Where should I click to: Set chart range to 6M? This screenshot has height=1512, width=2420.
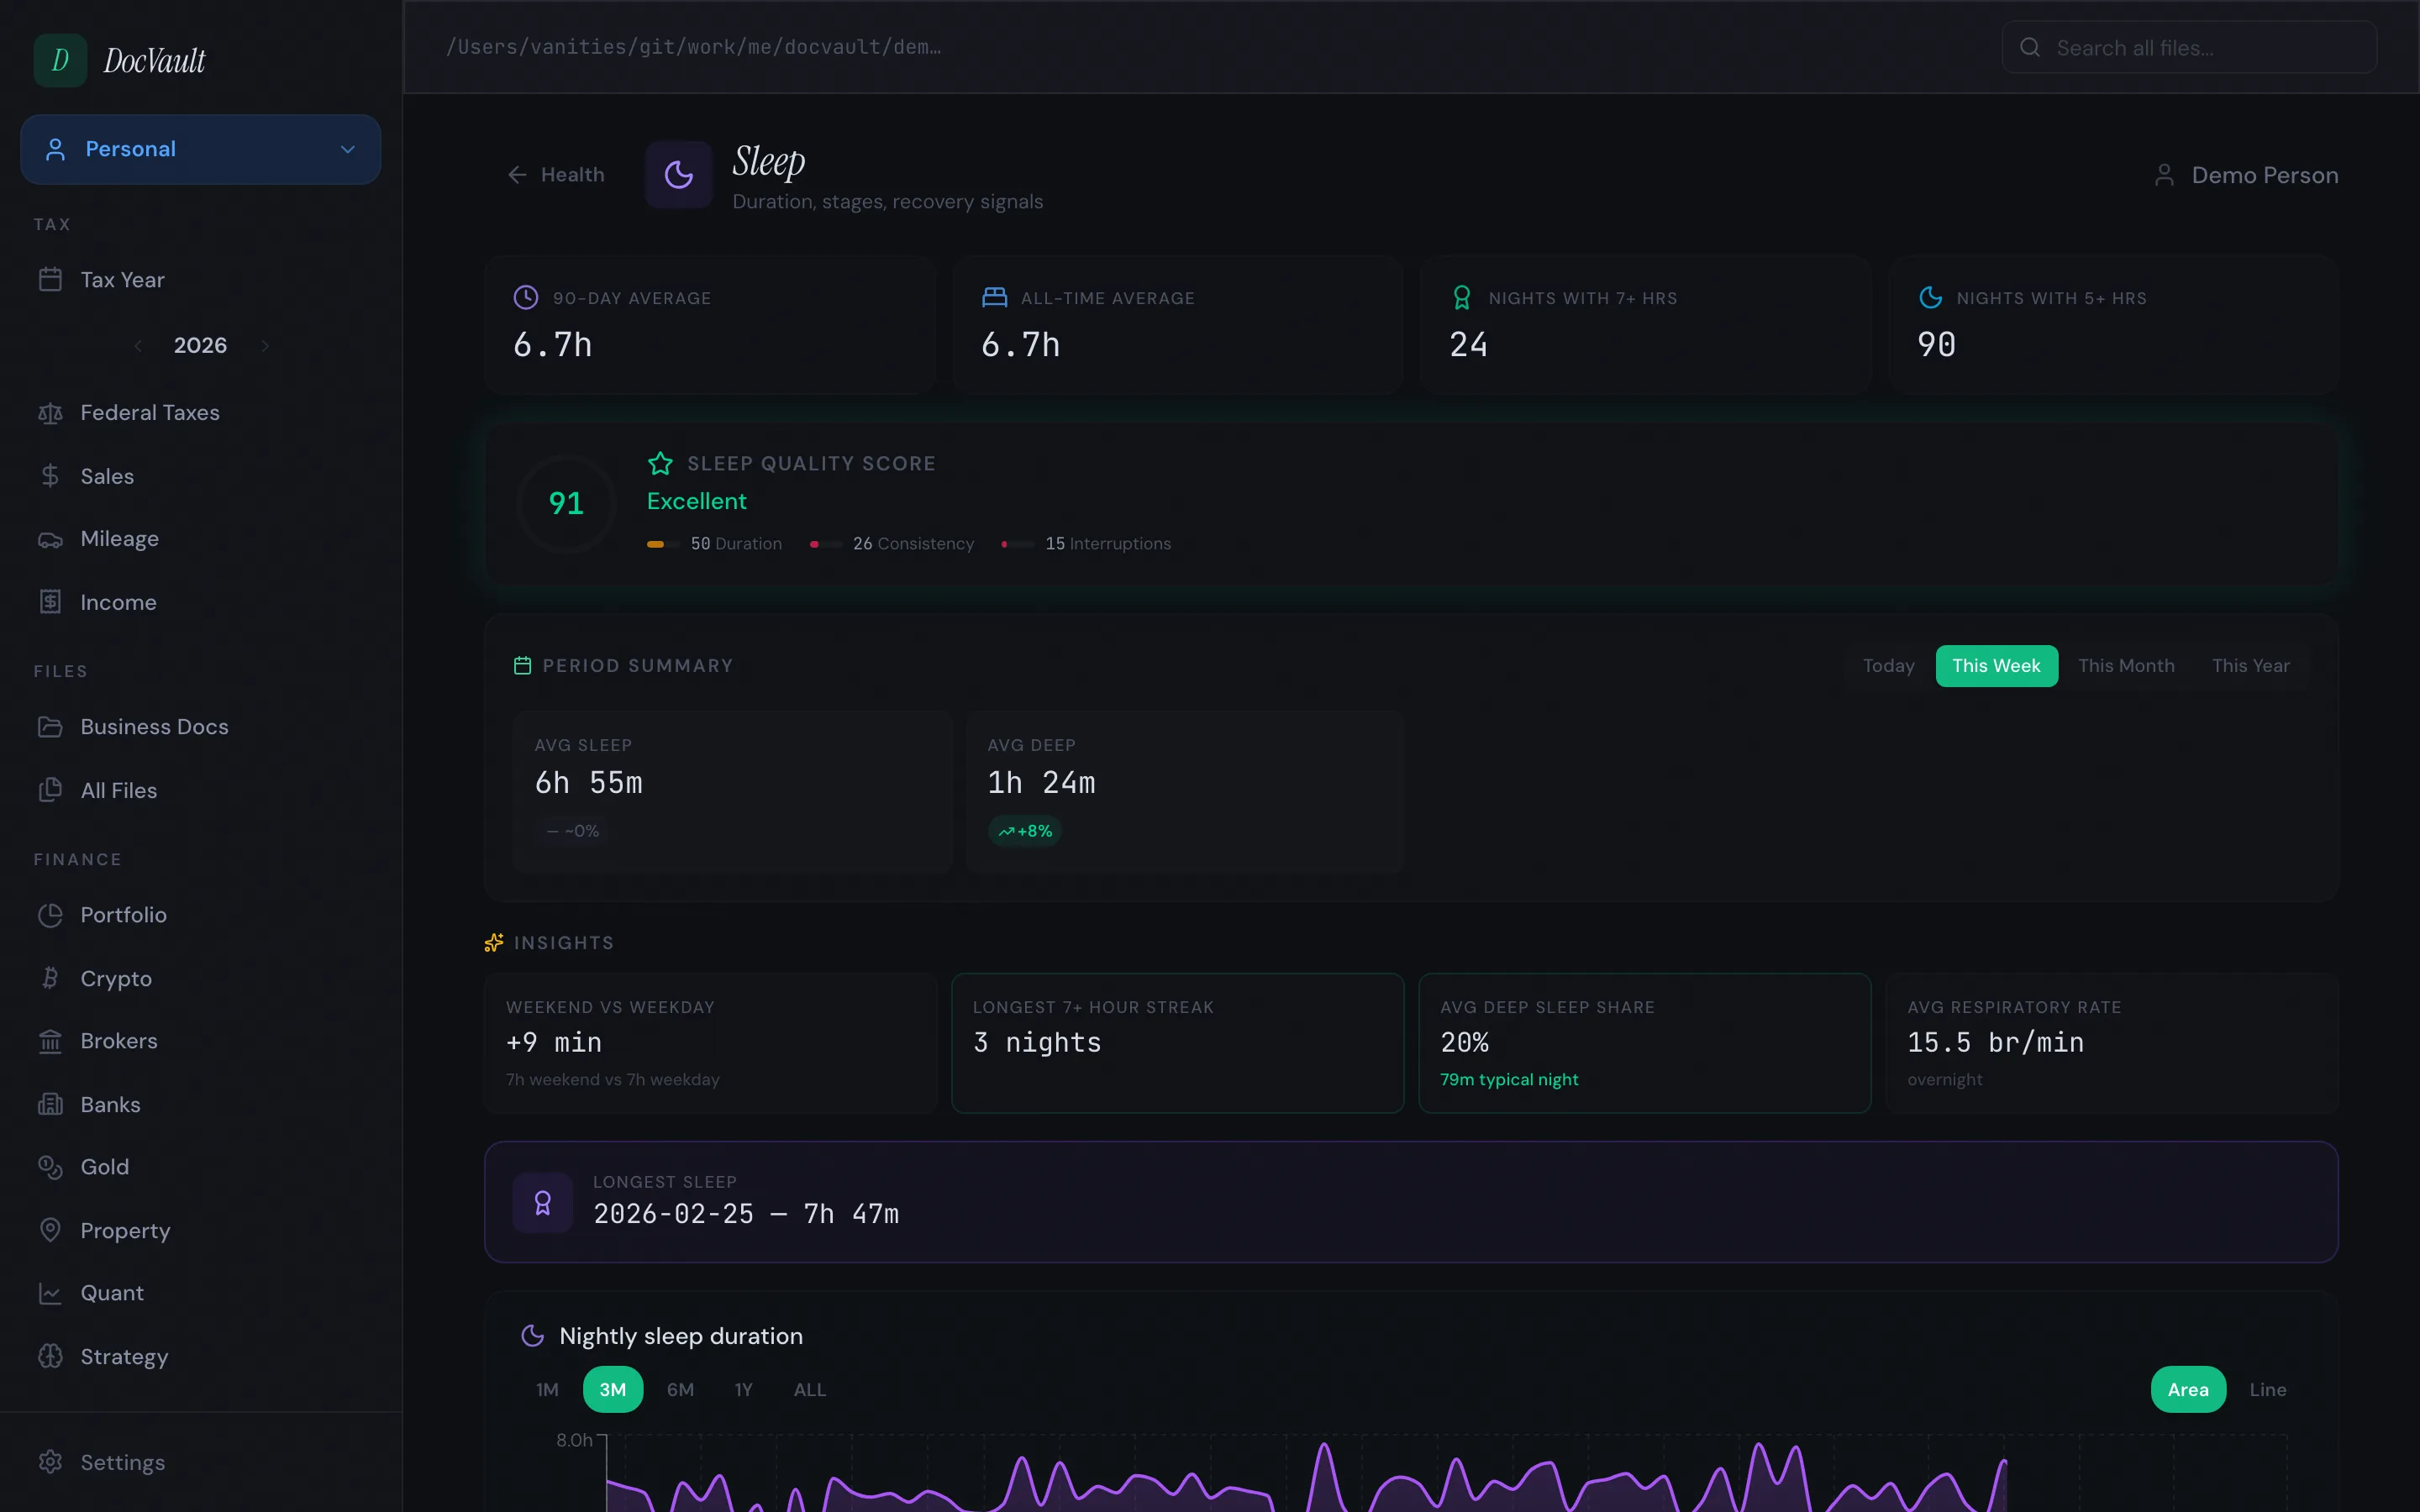coord(680,1389)
